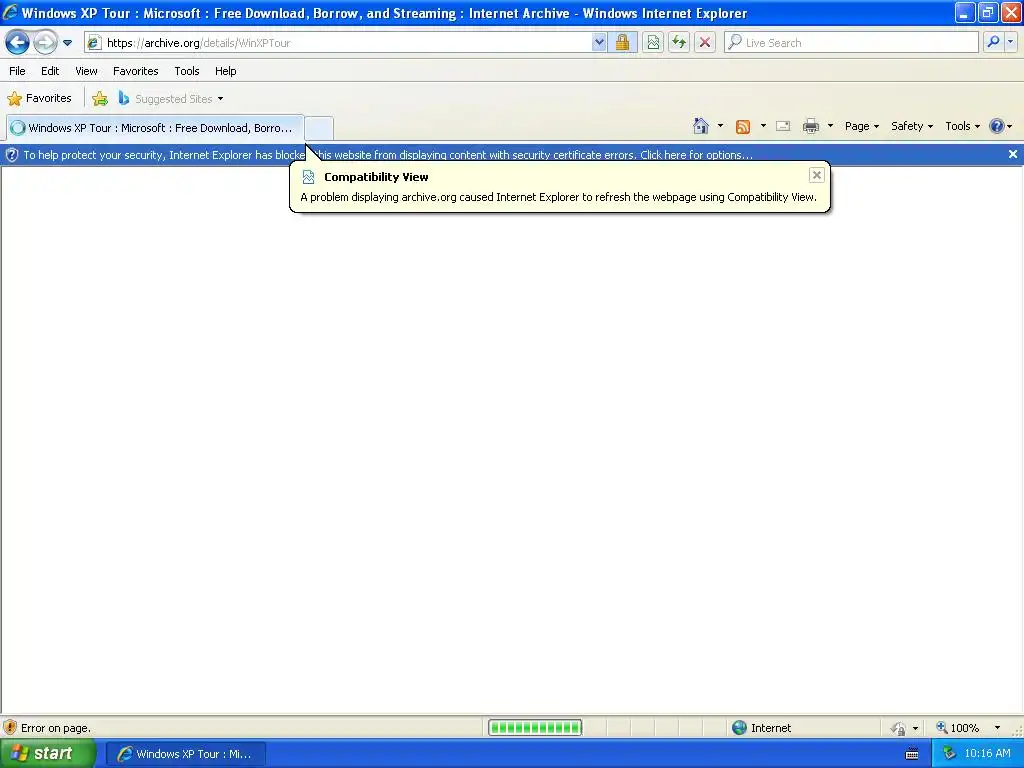Open Suggested Sites dropdown
The height and width of the screenshot is (768, 1024).
[x=171, y=99]
